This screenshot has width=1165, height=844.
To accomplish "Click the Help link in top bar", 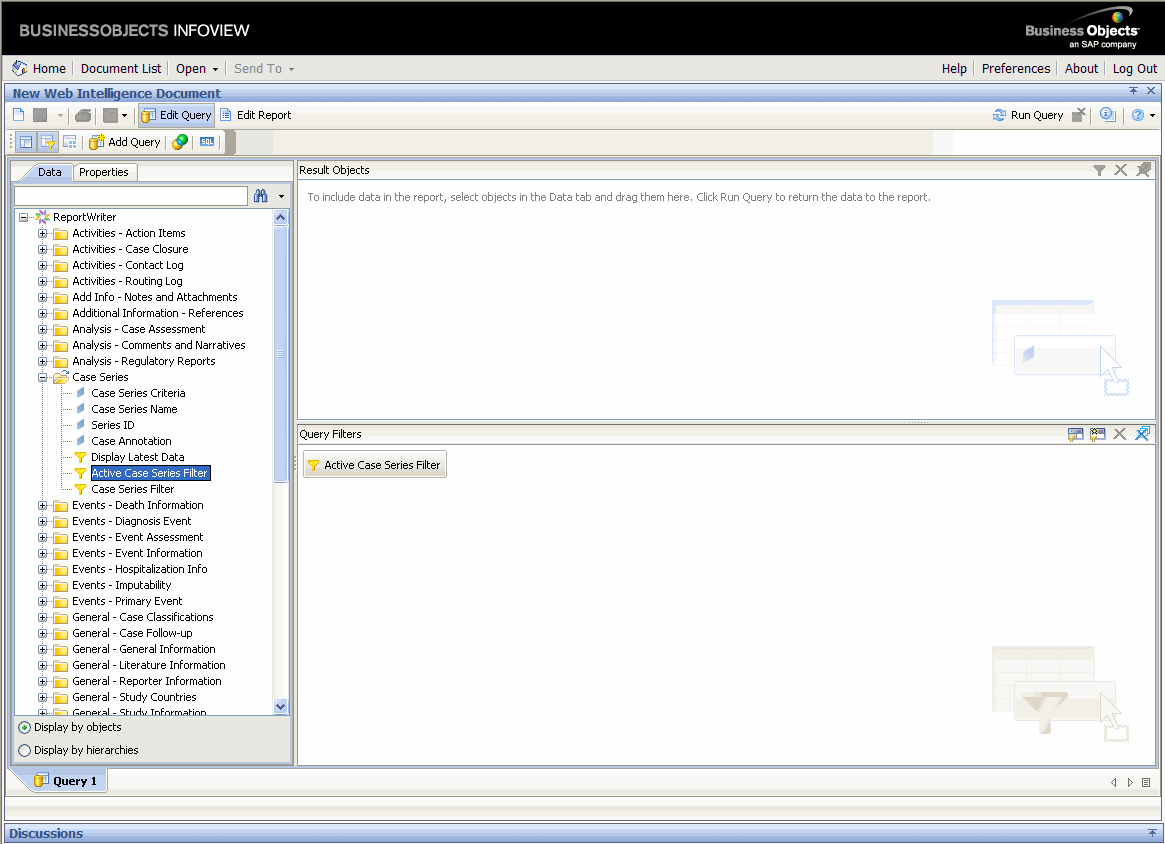I will tap(954, 68).
